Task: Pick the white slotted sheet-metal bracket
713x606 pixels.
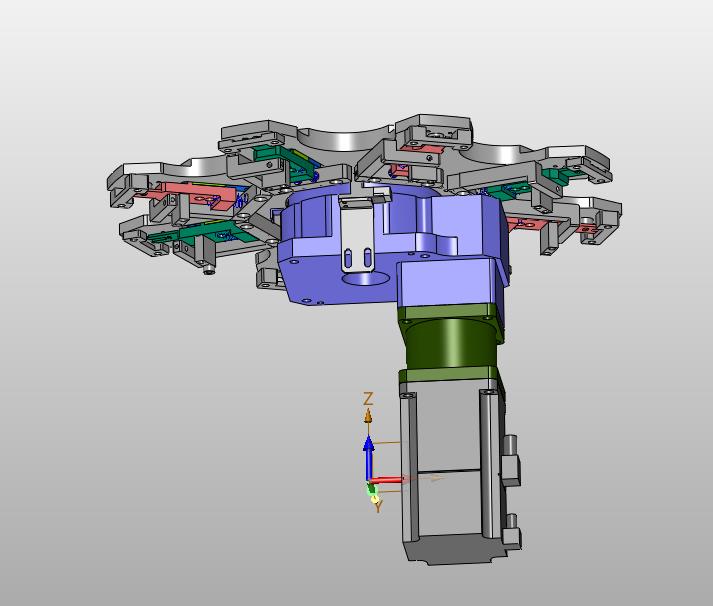Action: (358, 235)
